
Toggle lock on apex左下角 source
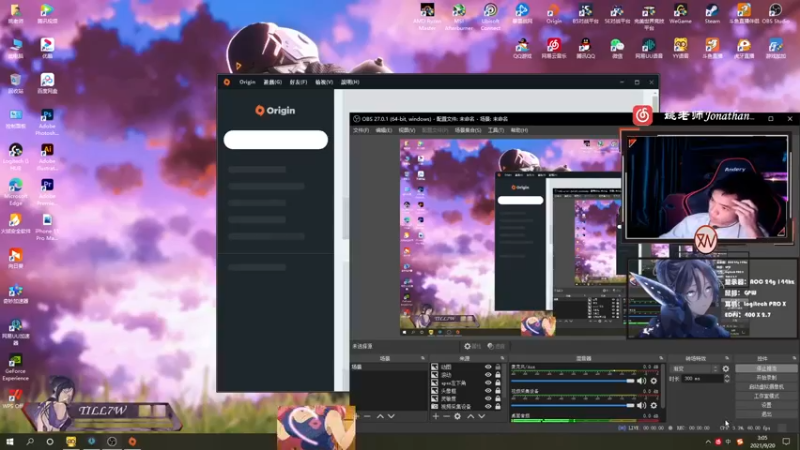point(498,383)
